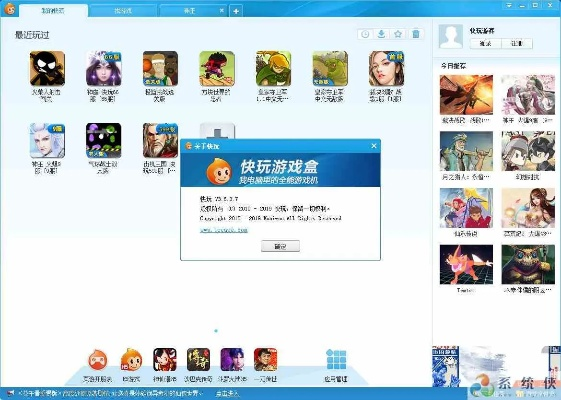Open favorites with the star icon
561x400 pixels.
(x=398, y=34)
